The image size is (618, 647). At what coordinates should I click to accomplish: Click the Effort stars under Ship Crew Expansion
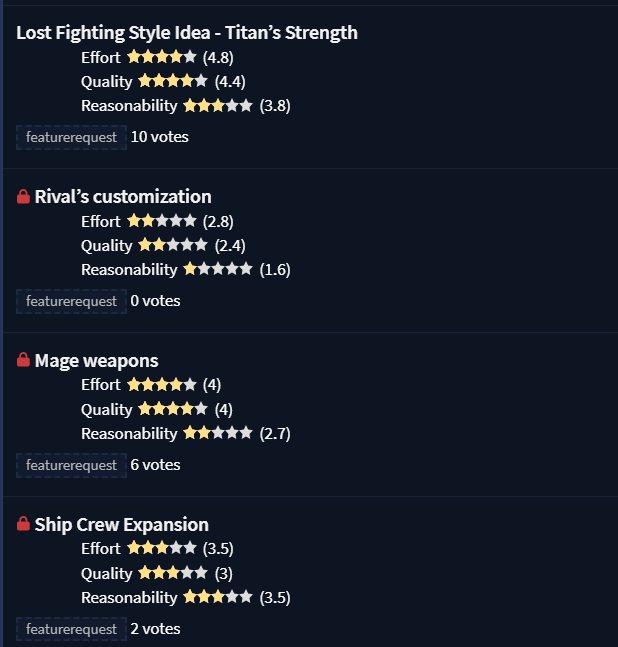tap(162, 548)
